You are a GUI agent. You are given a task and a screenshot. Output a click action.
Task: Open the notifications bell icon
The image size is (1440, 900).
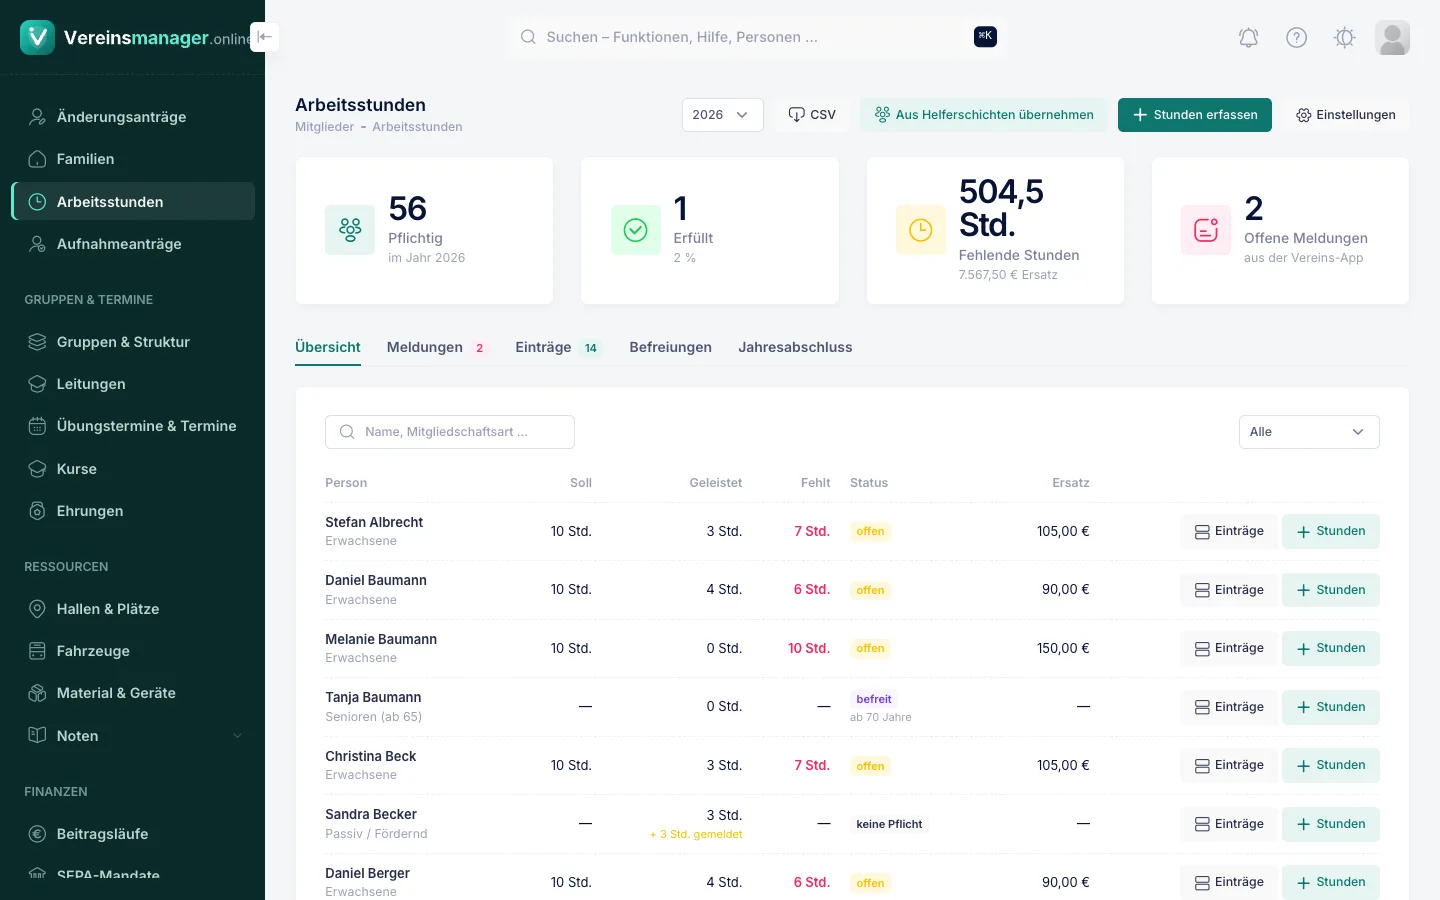(1248, 38)
